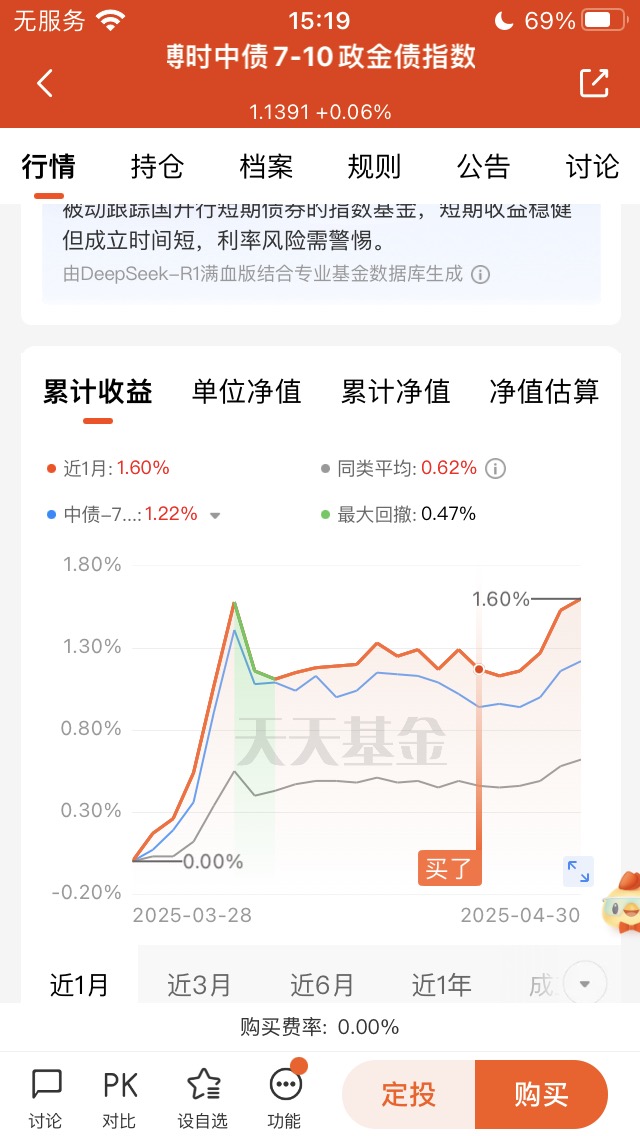Viewport: 640px width, 1136px height.
Task: Tap the 买了 marker on chart
Action: [x=449, y=868]
